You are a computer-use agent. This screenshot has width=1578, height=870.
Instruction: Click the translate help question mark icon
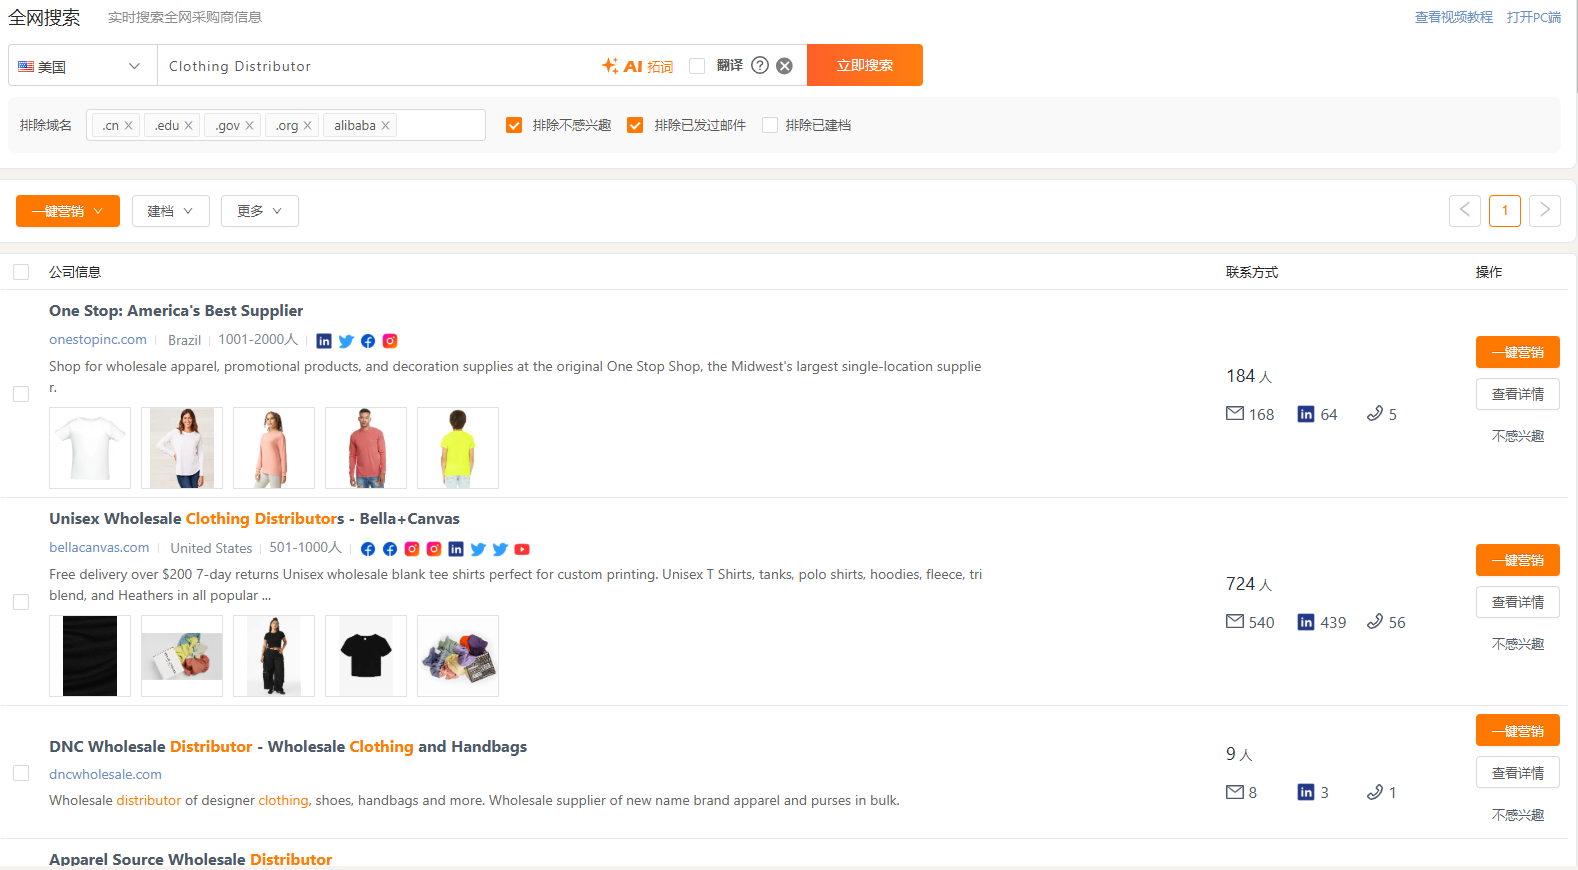click(760, 65)
